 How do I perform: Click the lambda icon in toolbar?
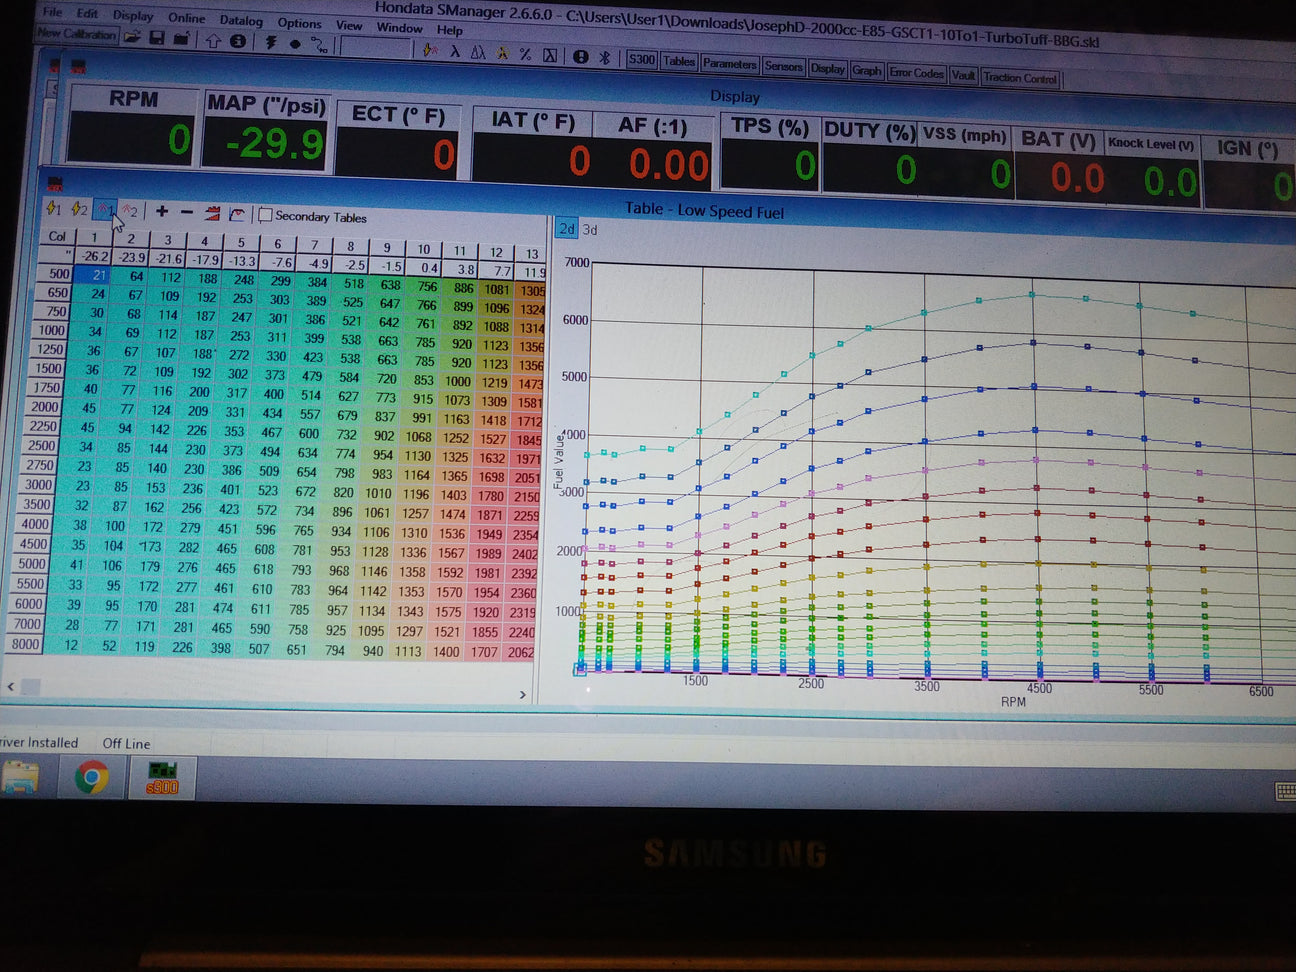tap(454, 52)
